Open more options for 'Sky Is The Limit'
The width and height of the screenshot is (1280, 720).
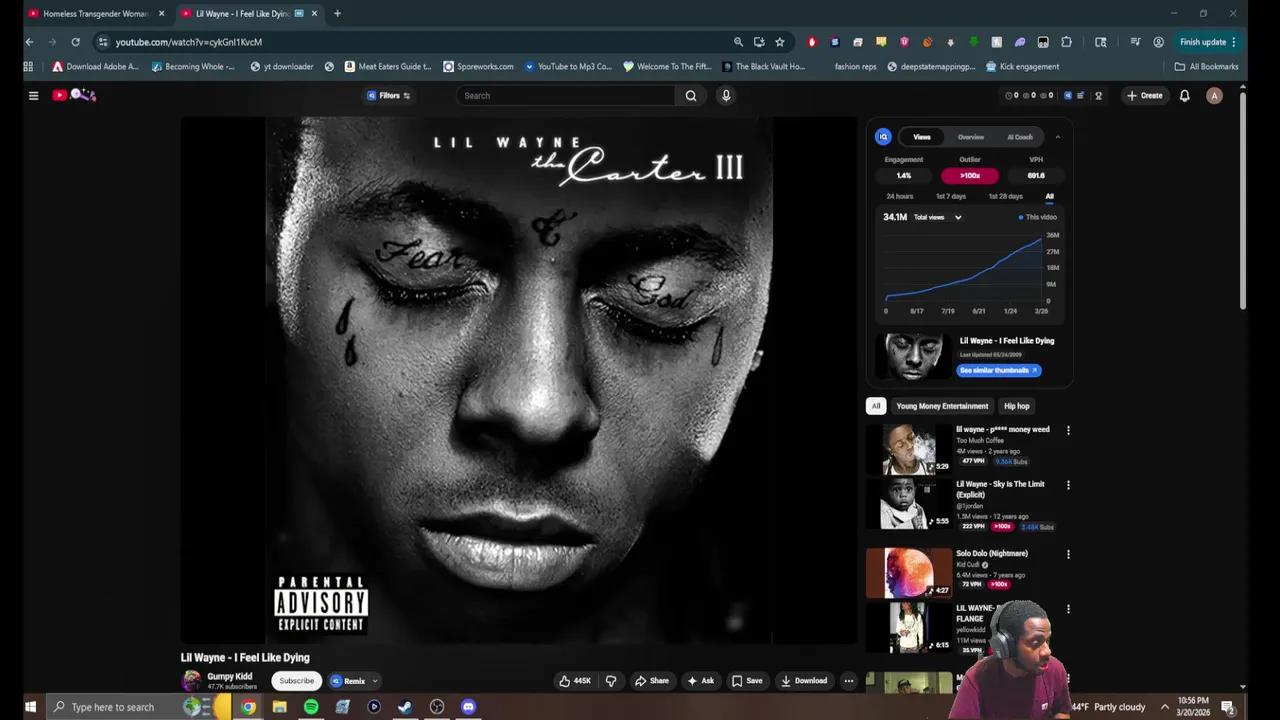coord(1068,485)
